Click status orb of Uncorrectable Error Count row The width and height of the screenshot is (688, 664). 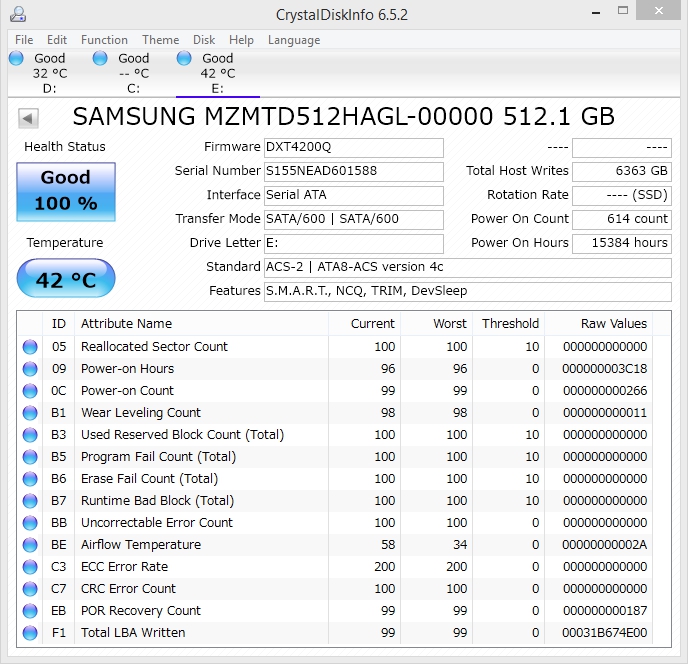tap(30, 523)
